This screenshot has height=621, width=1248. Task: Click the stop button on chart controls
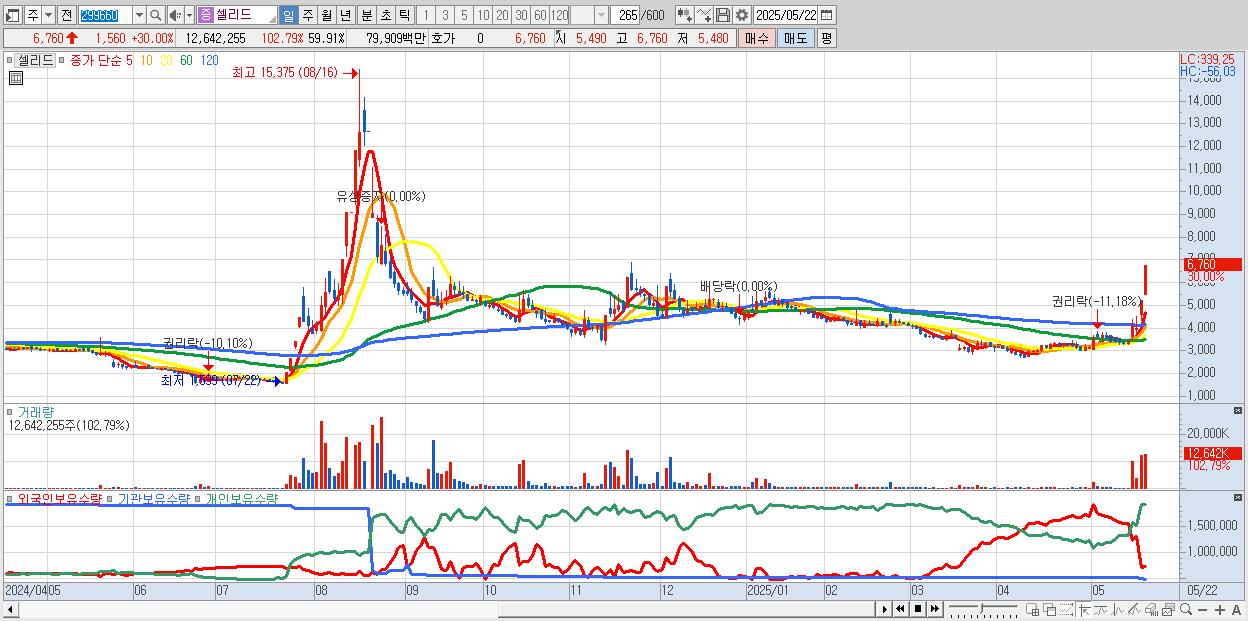(x=917, y=609)
